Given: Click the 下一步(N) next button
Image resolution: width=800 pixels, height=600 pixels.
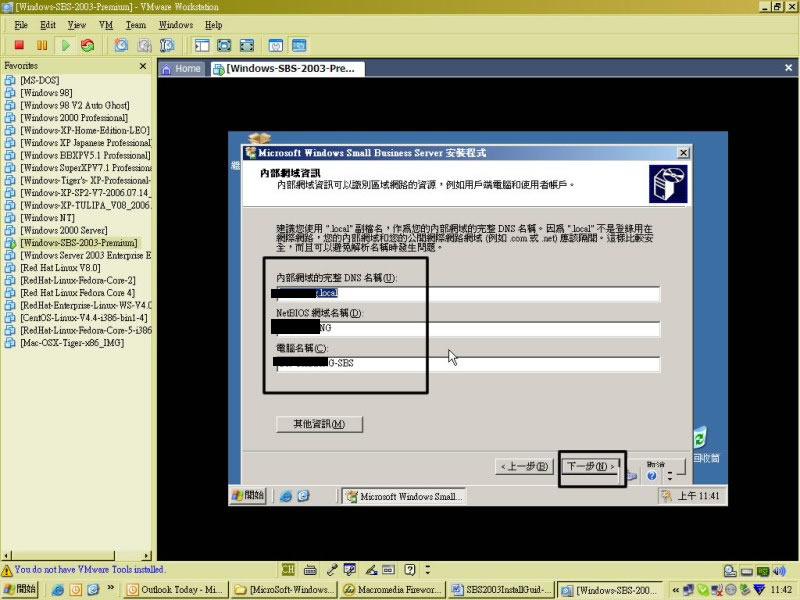Looking at the screenshot, I should click(x=590, y=466).
